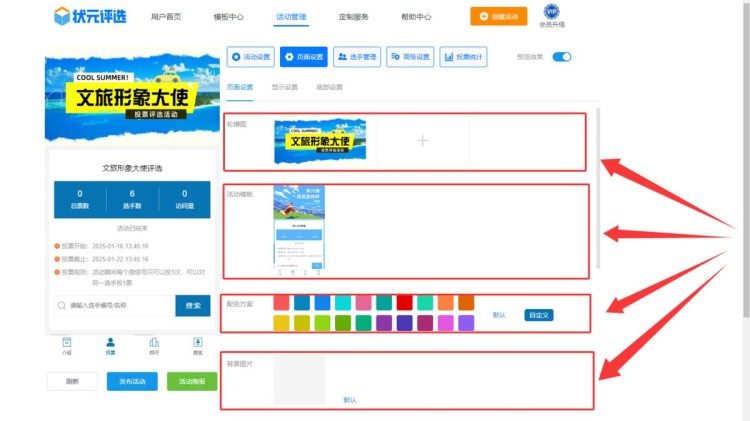The width and height of the screenshot is (750, 421).
Task: Open 模板中心 in top navigation
Action: coord(229,17)
